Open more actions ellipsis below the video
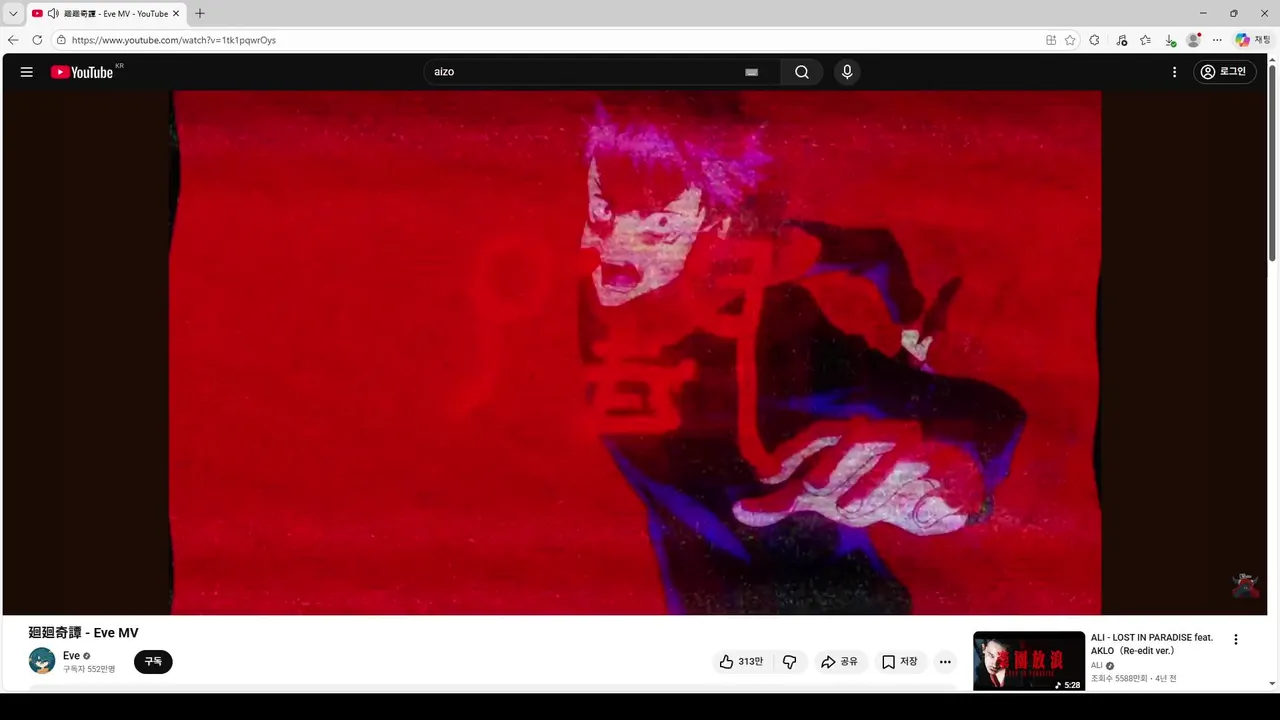Viewport: 1280px width, 720px height. (945, 662)
